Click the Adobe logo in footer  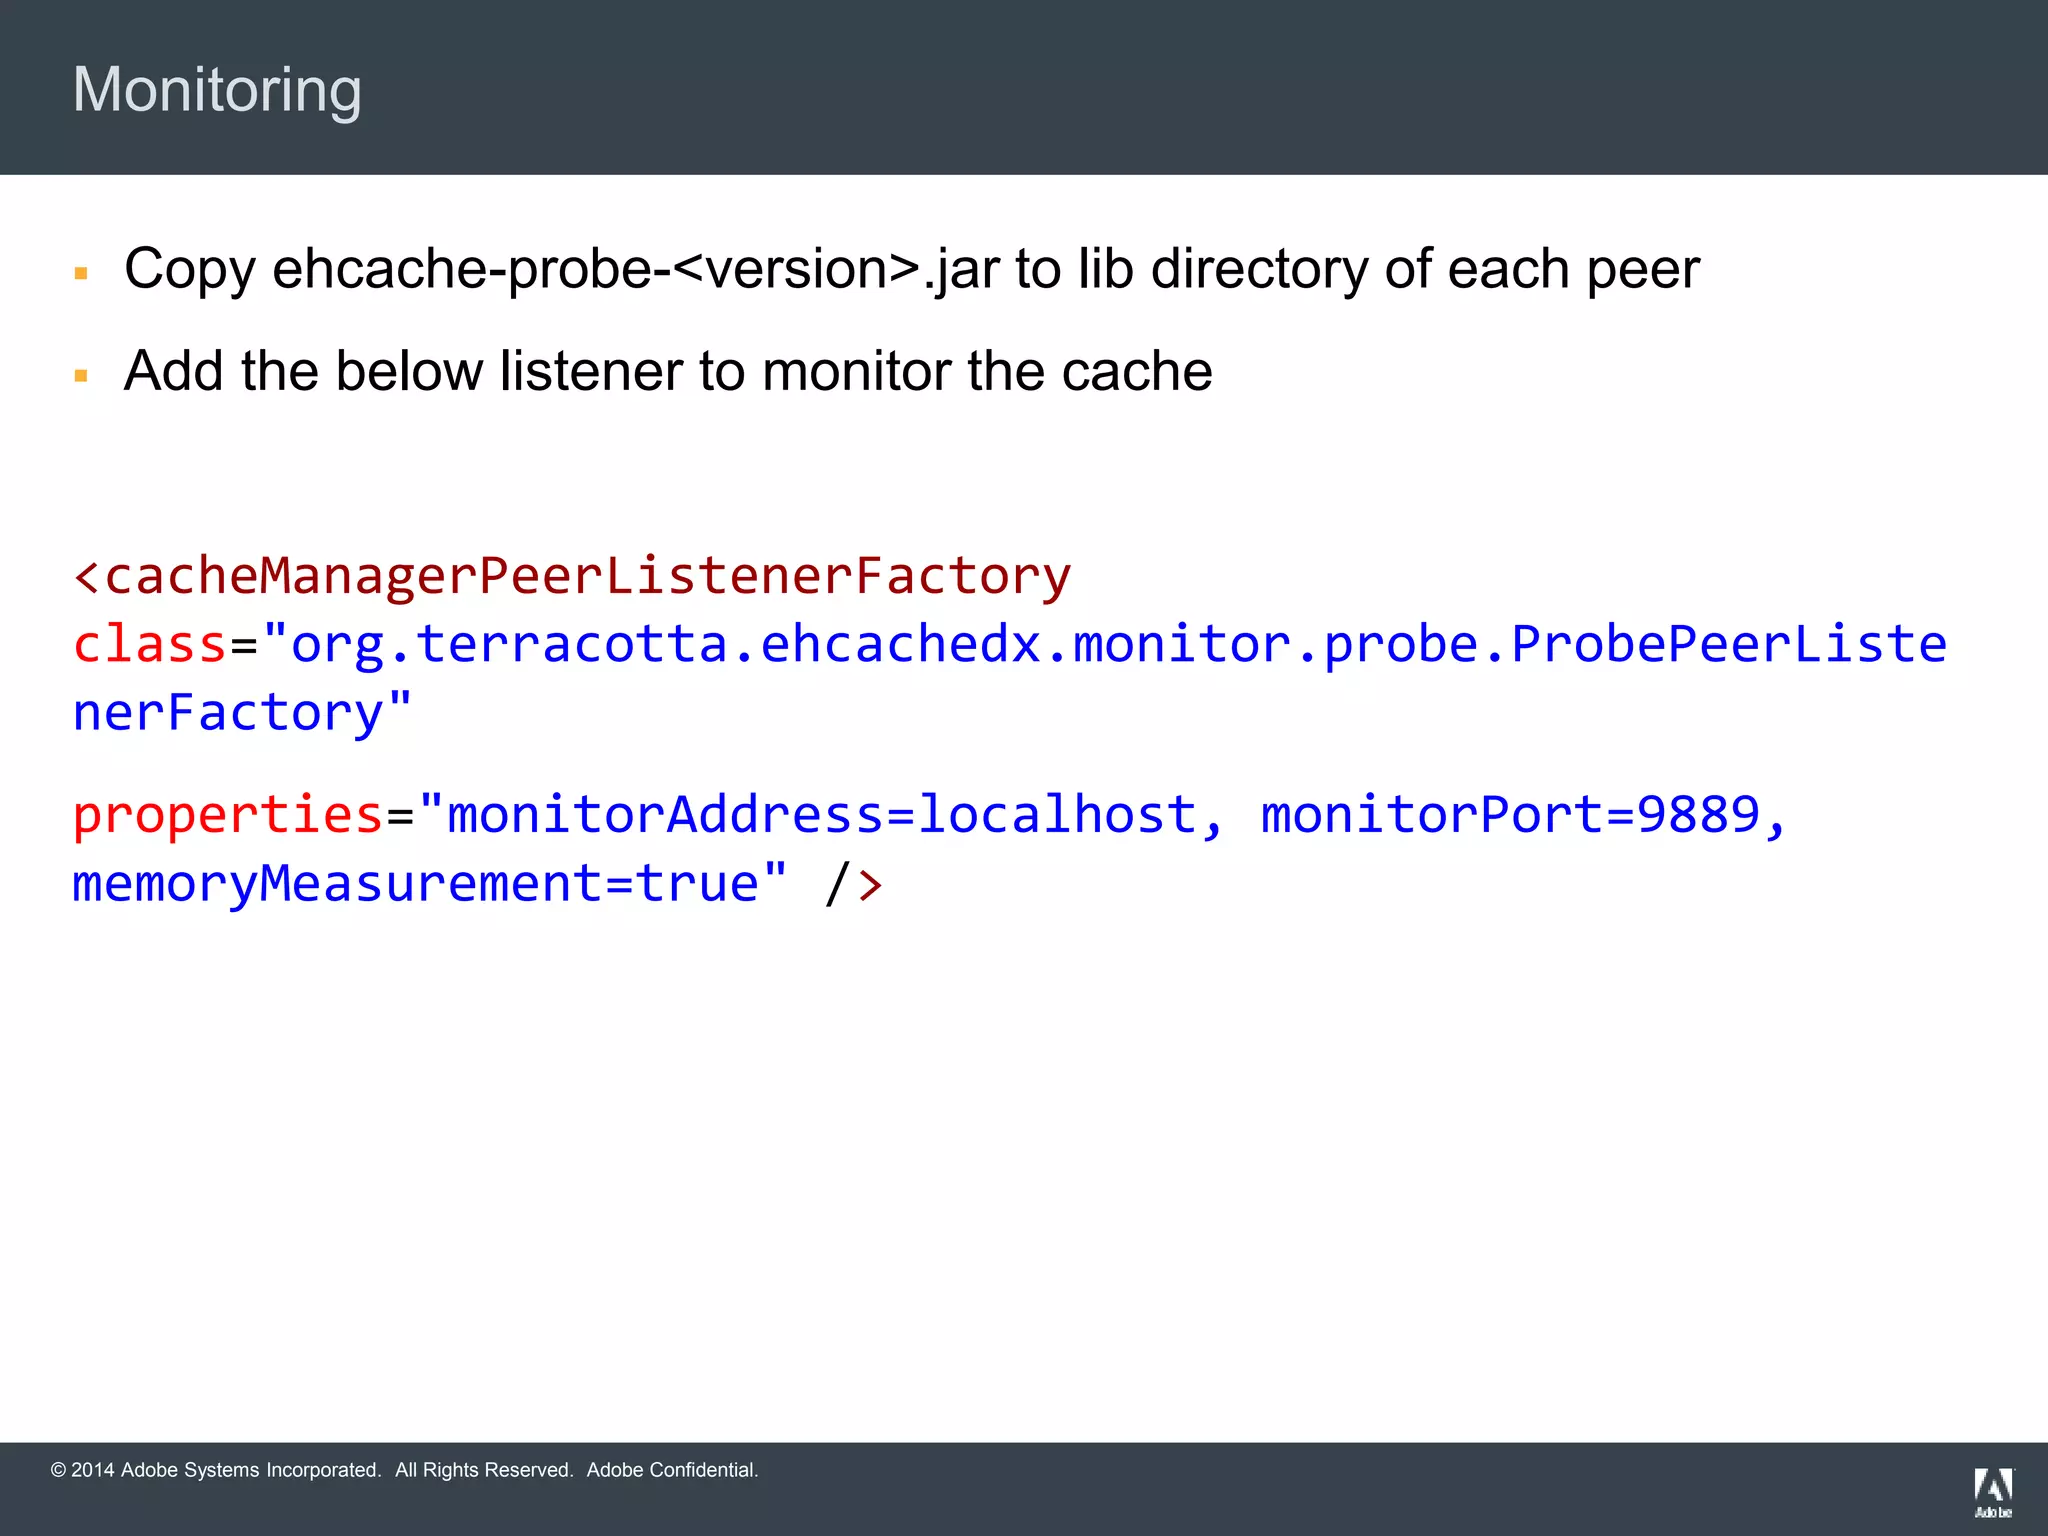(x=1993, y=1493)
